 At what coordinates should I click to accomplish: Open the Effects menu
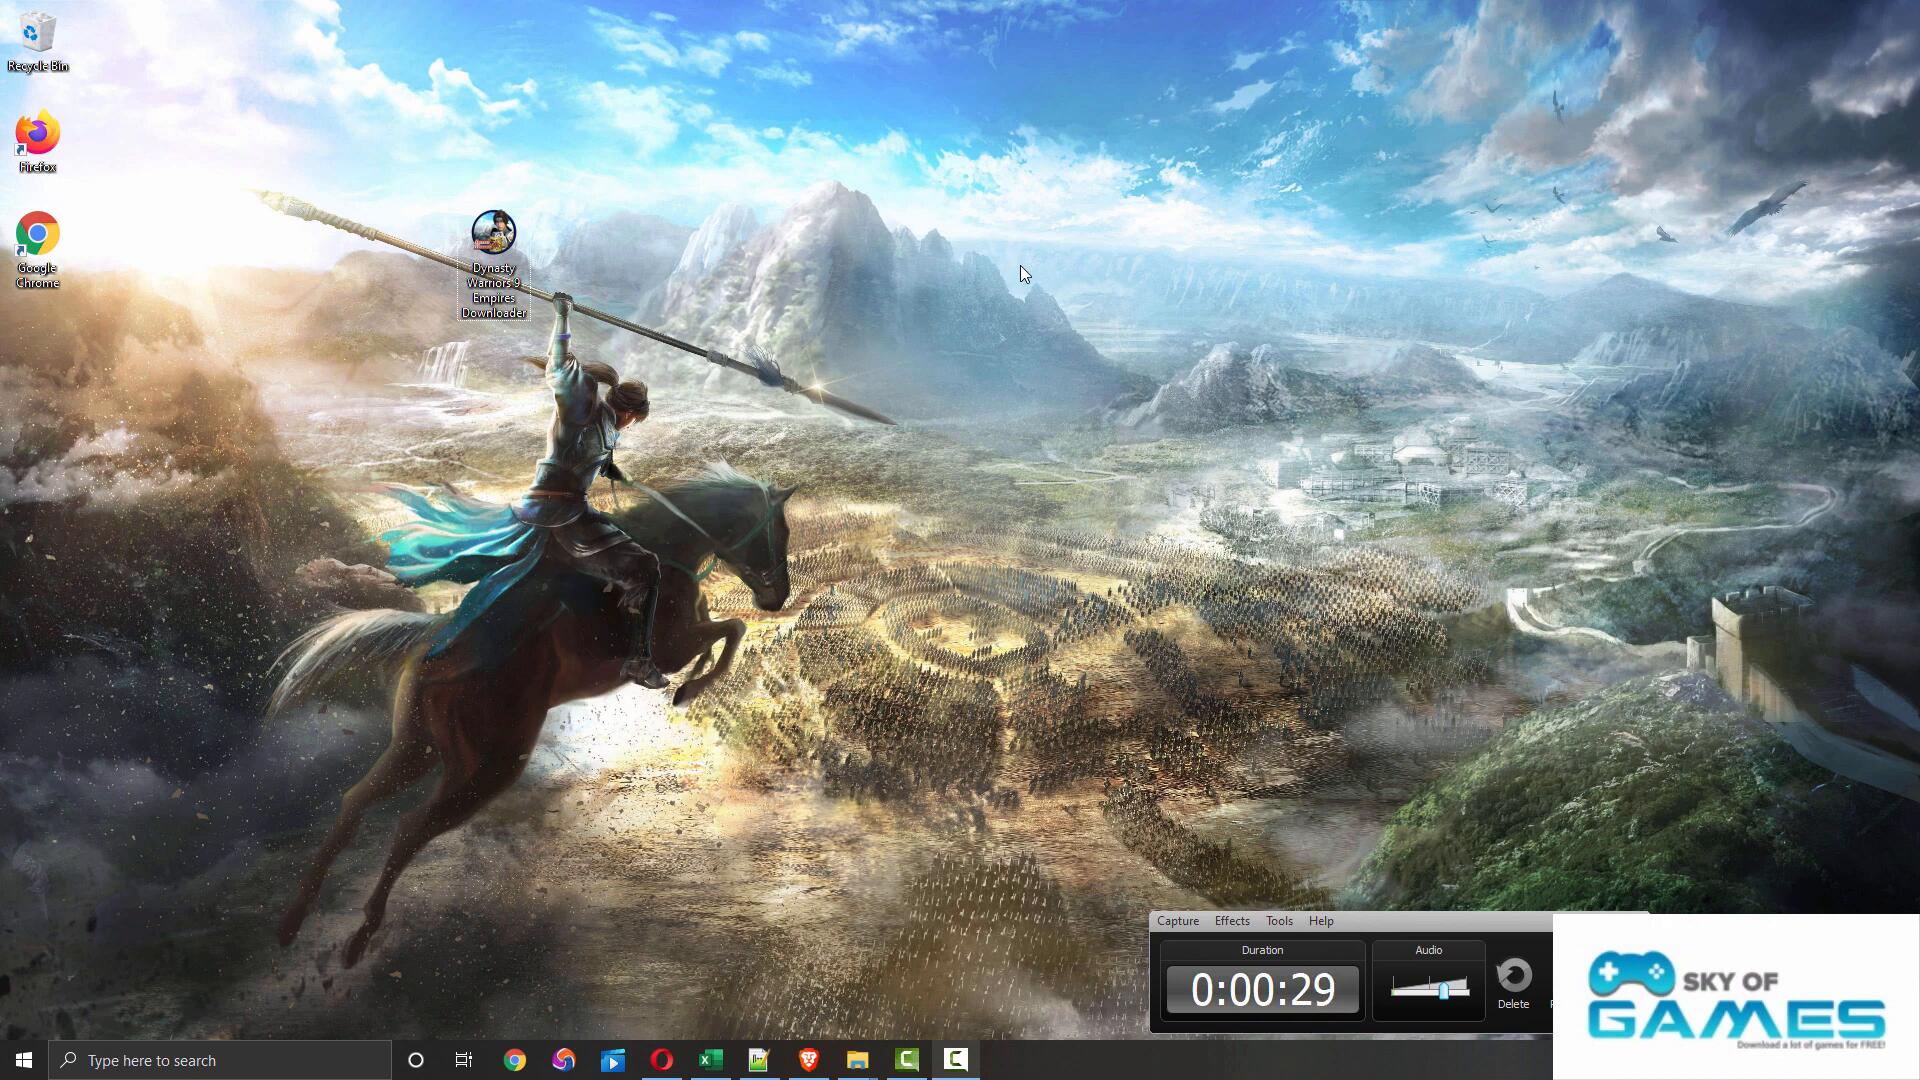(x=1232, y=921)
